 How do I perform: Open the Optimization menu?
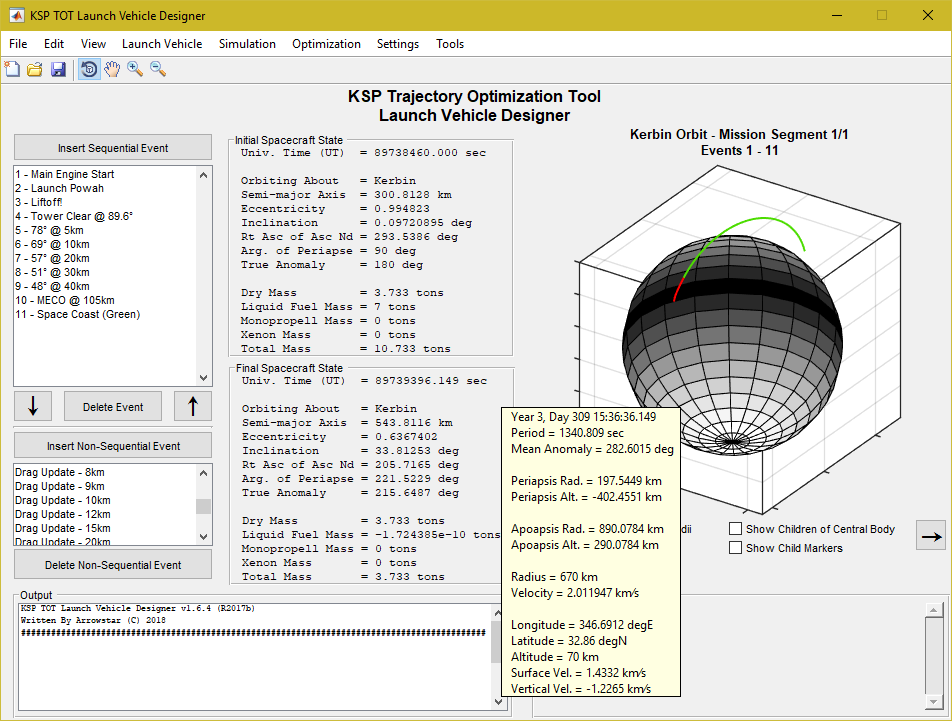point(326,44)
